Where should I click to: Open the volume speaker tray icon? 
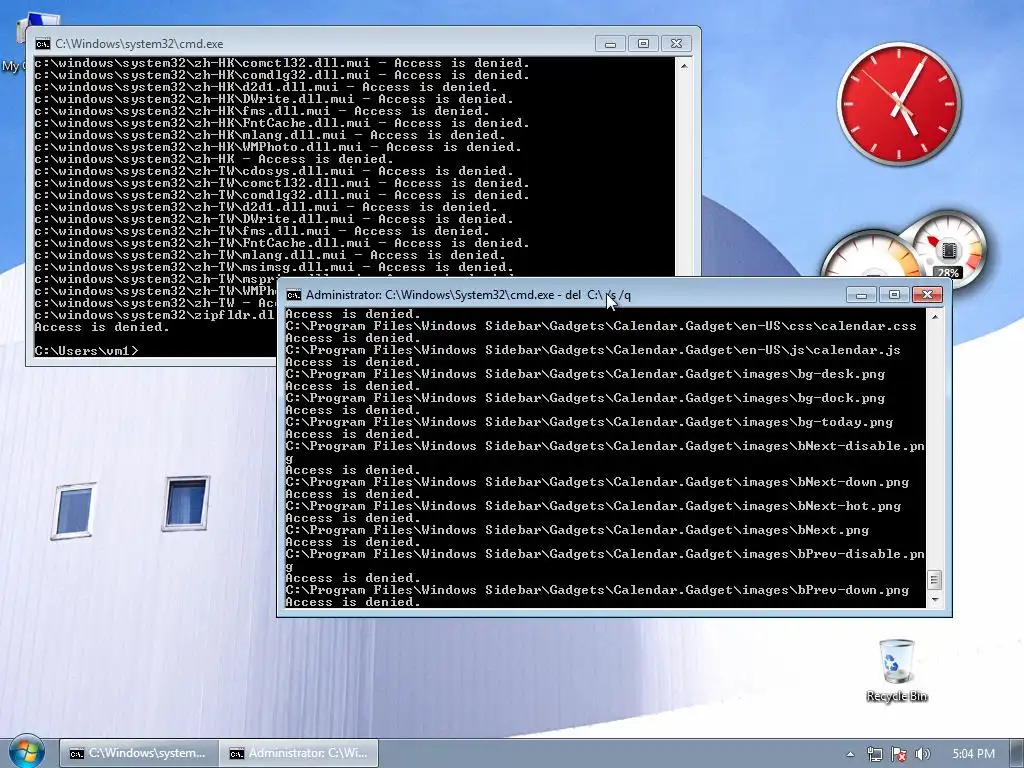923,754
